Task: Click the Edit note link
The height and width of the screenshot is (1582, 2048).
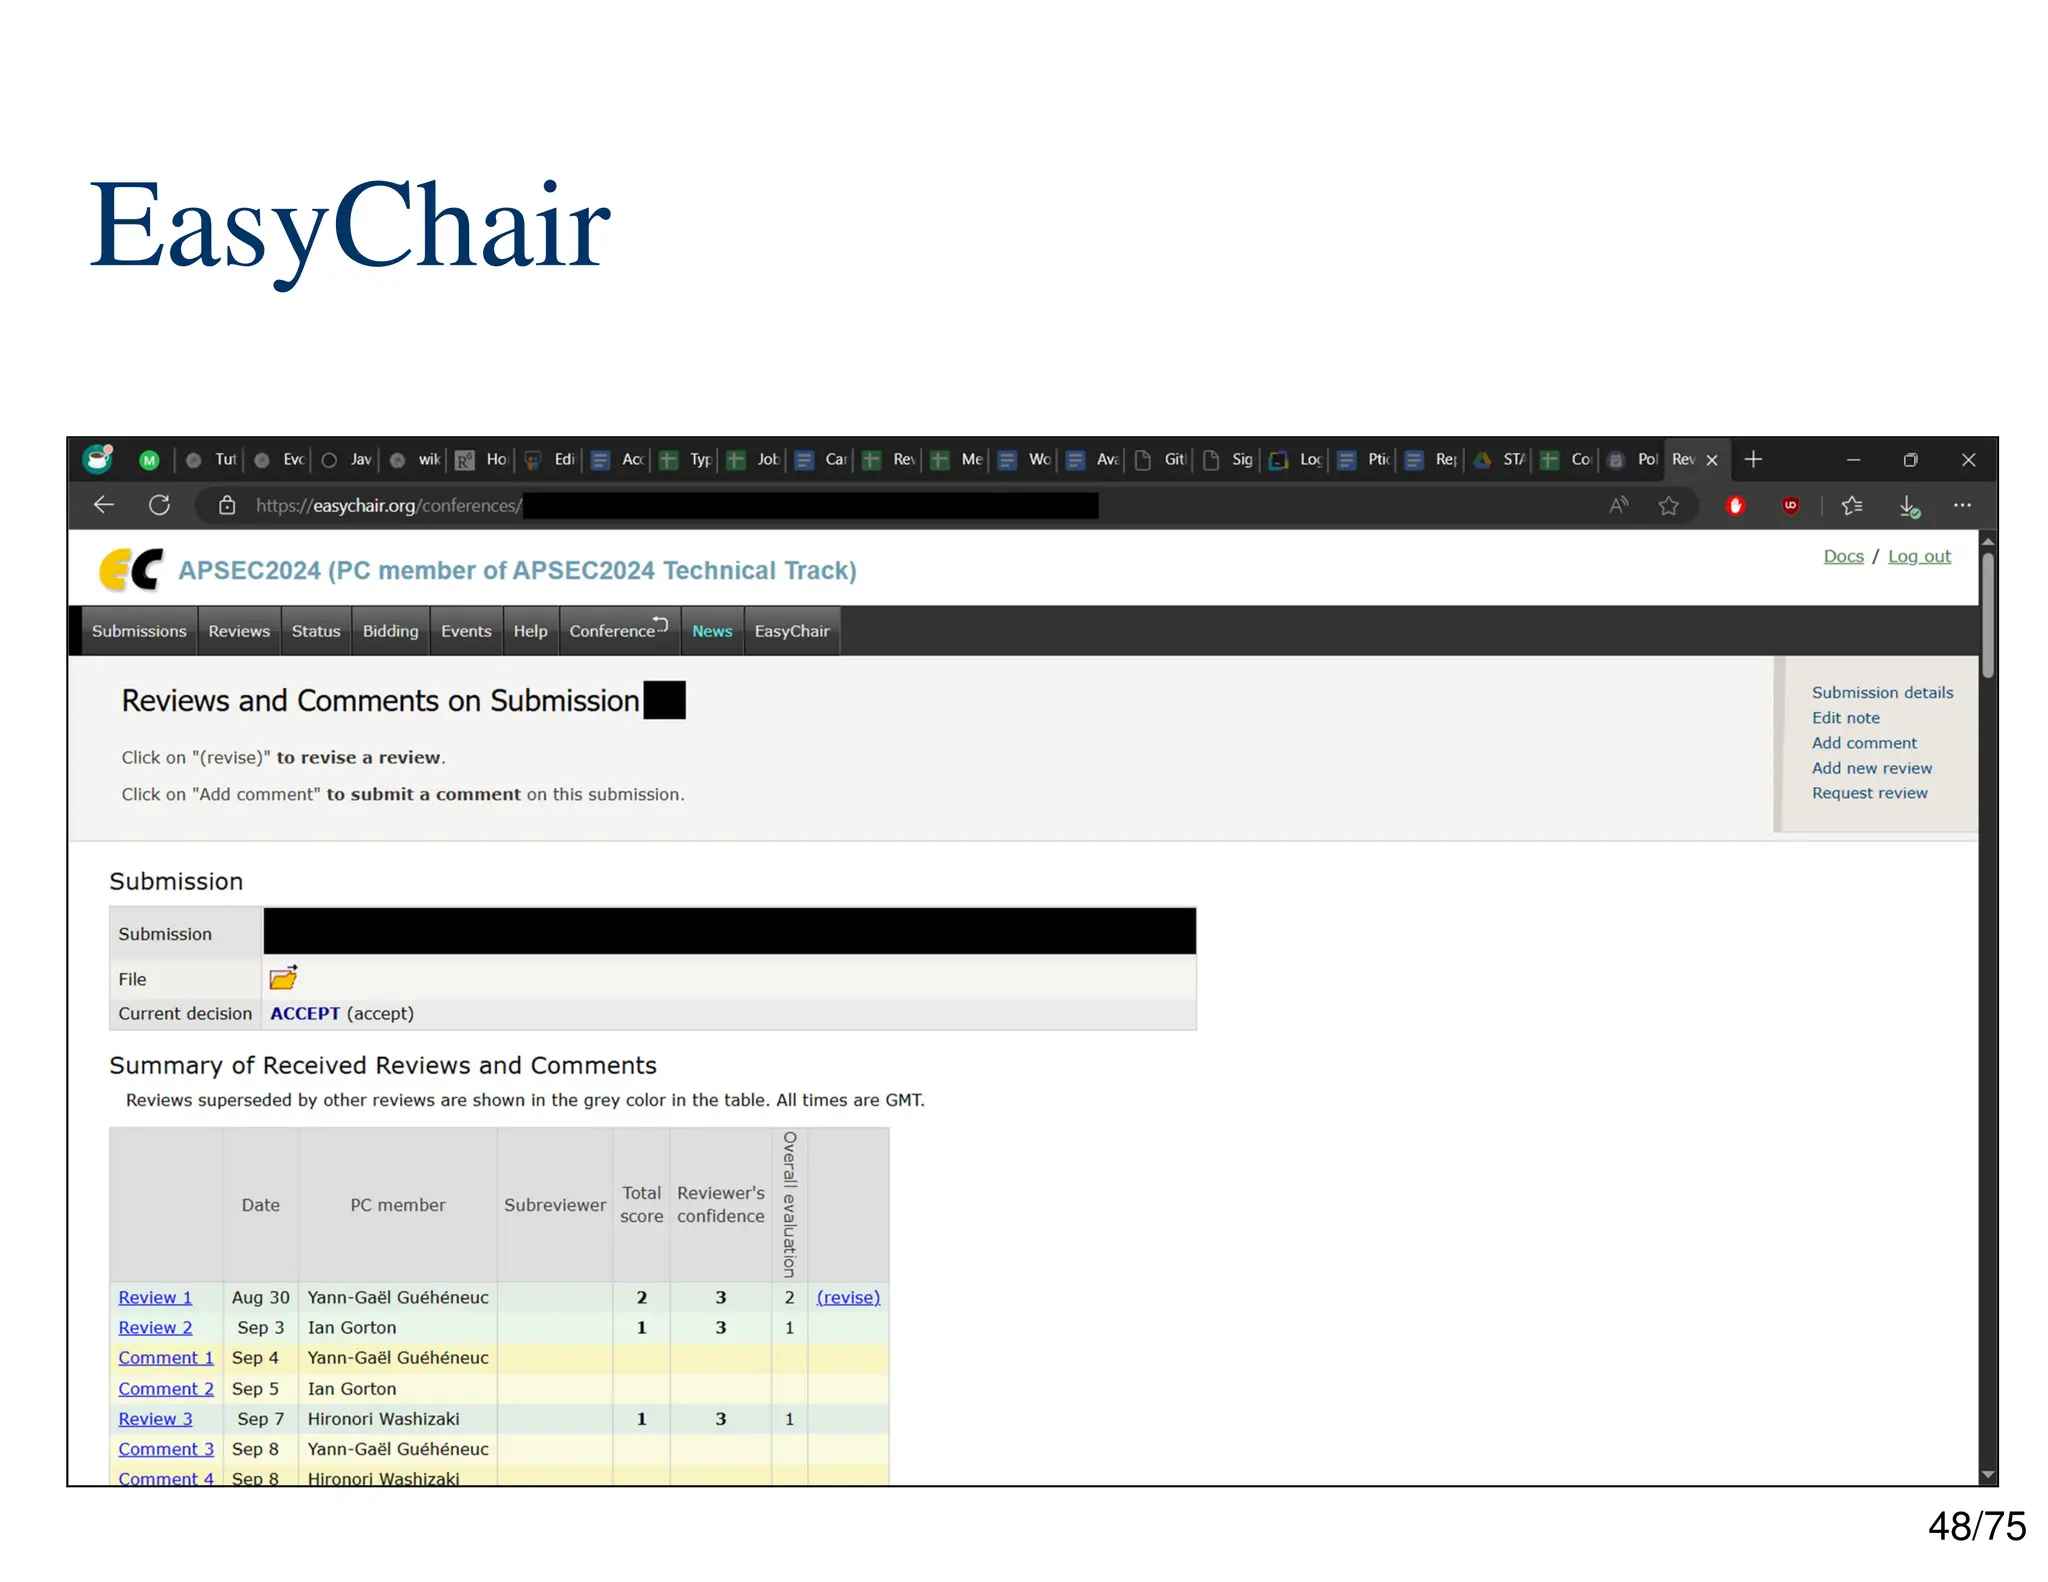Action: pyautogui.click(x=1845, y=717)
